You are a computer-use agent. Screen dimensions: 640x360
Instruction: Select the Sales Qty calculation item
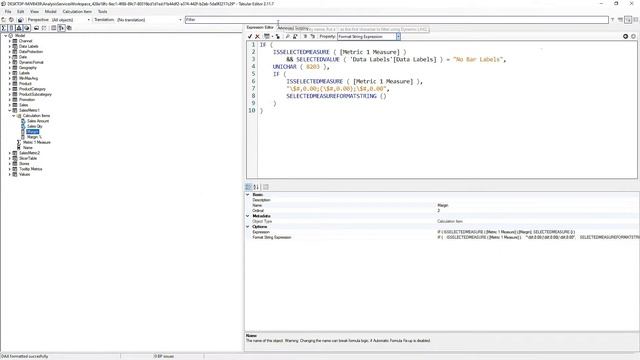tap(35, 126)
